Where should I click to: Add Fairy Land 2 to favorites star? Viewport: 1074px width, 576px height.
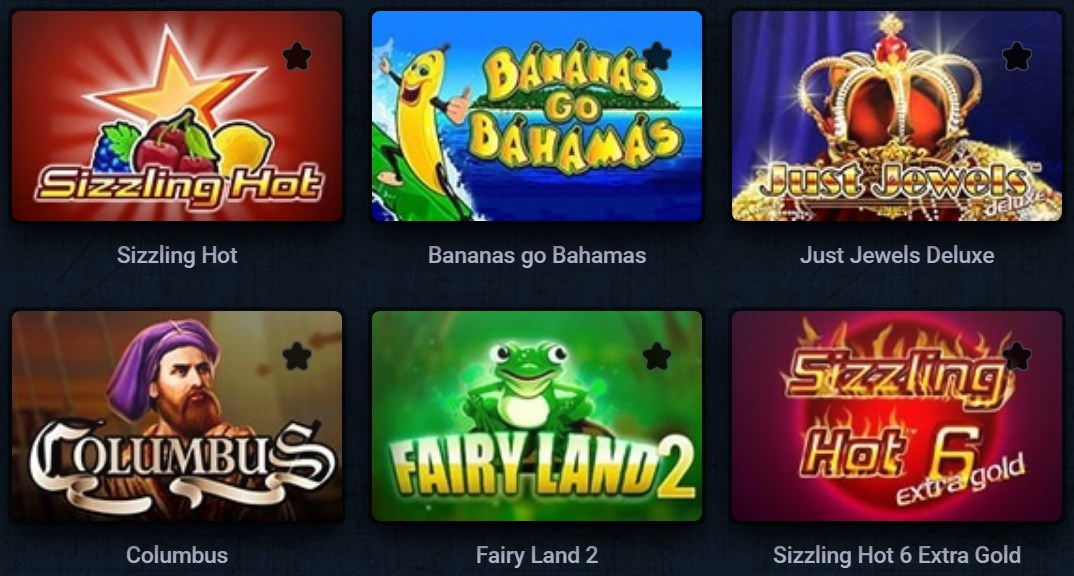(657, 356)
